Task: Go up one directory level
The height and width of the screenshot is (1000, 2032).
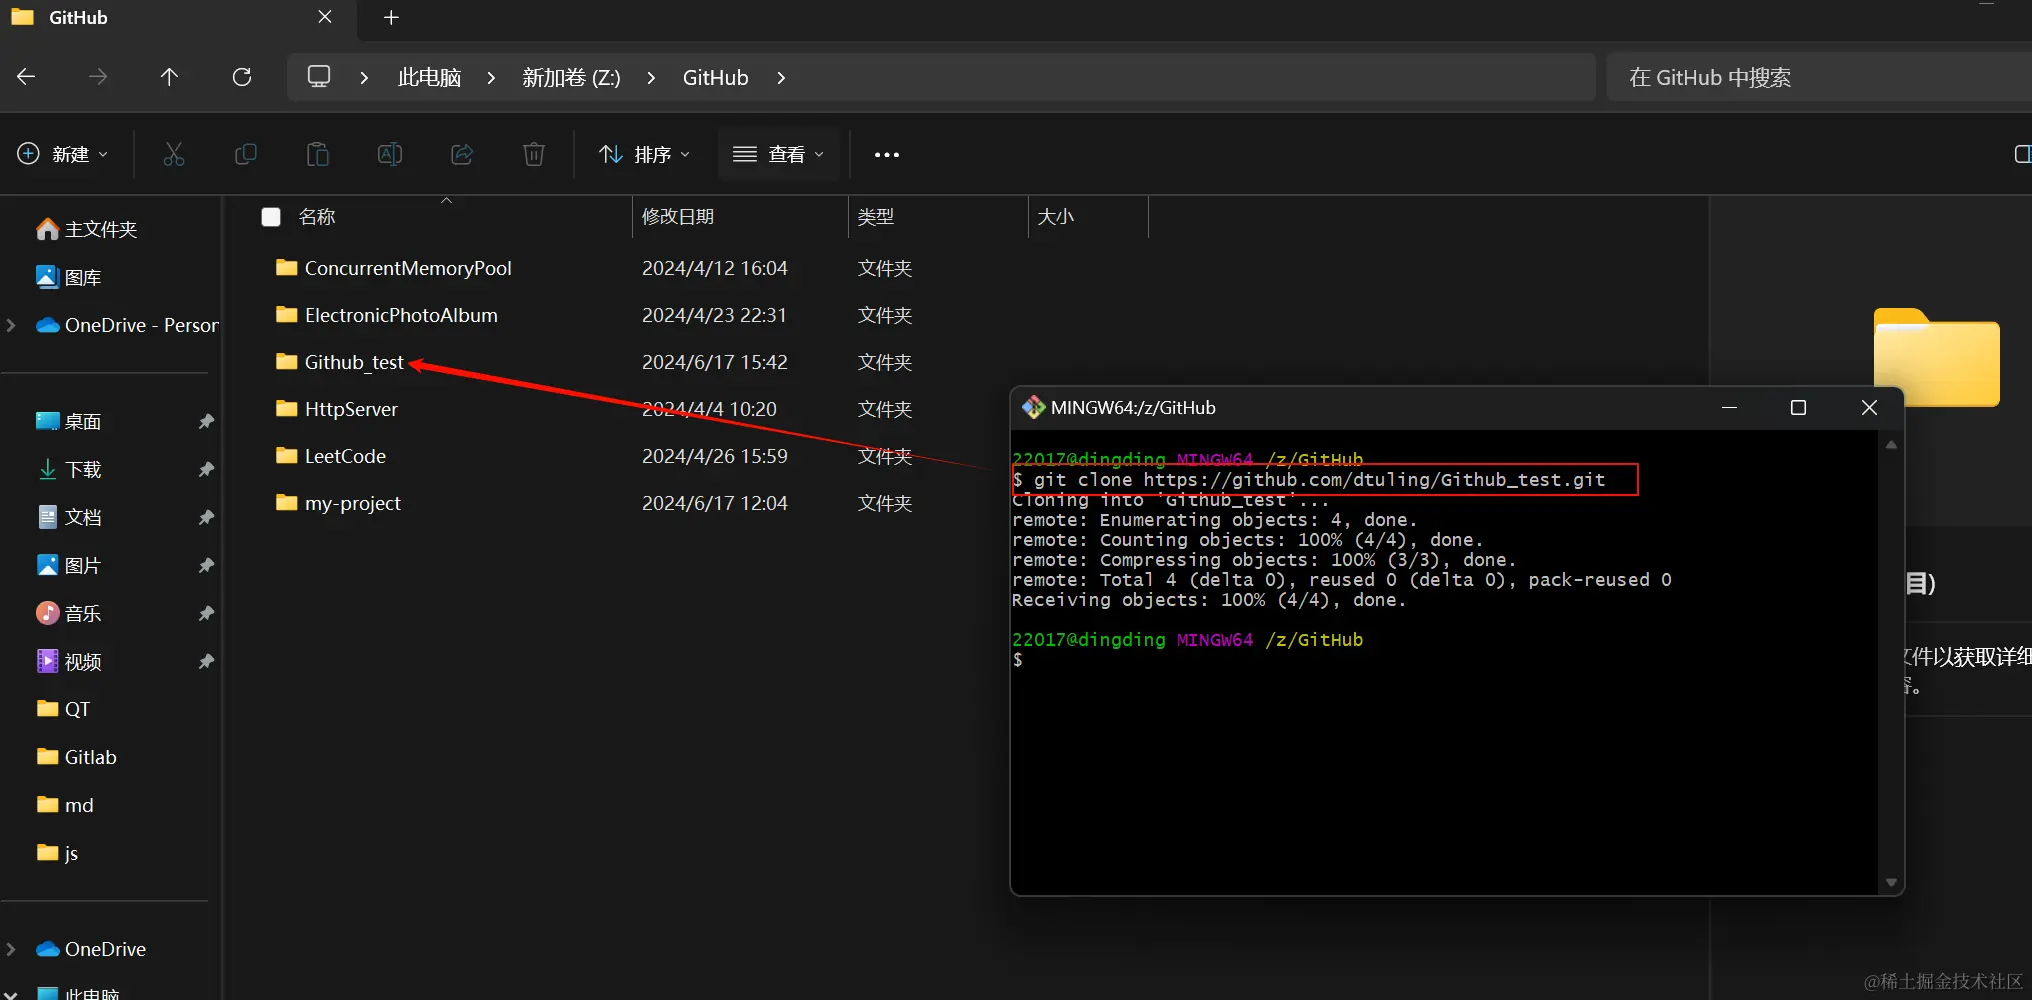Action: (x=169, y=77)
